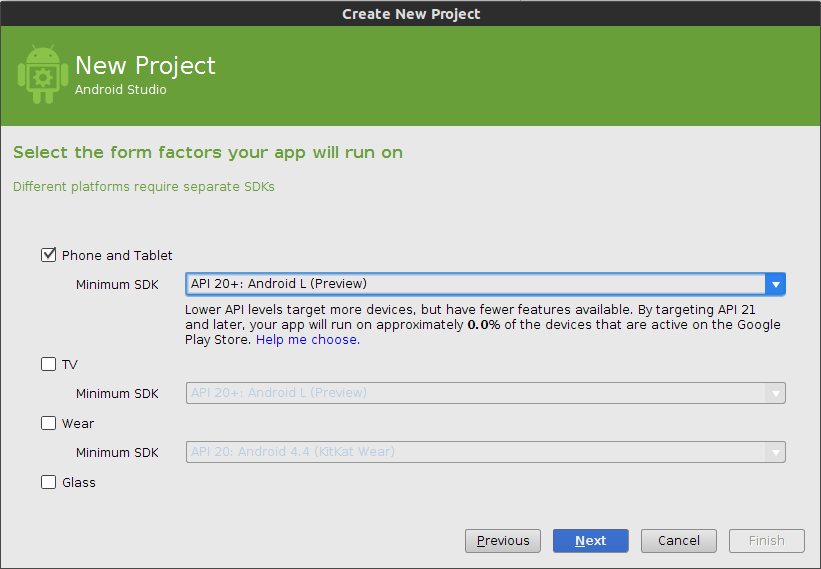This screenshot has width=821, height=569.
Task: Click the Phone and Tablet label
Action: (117, 255)
